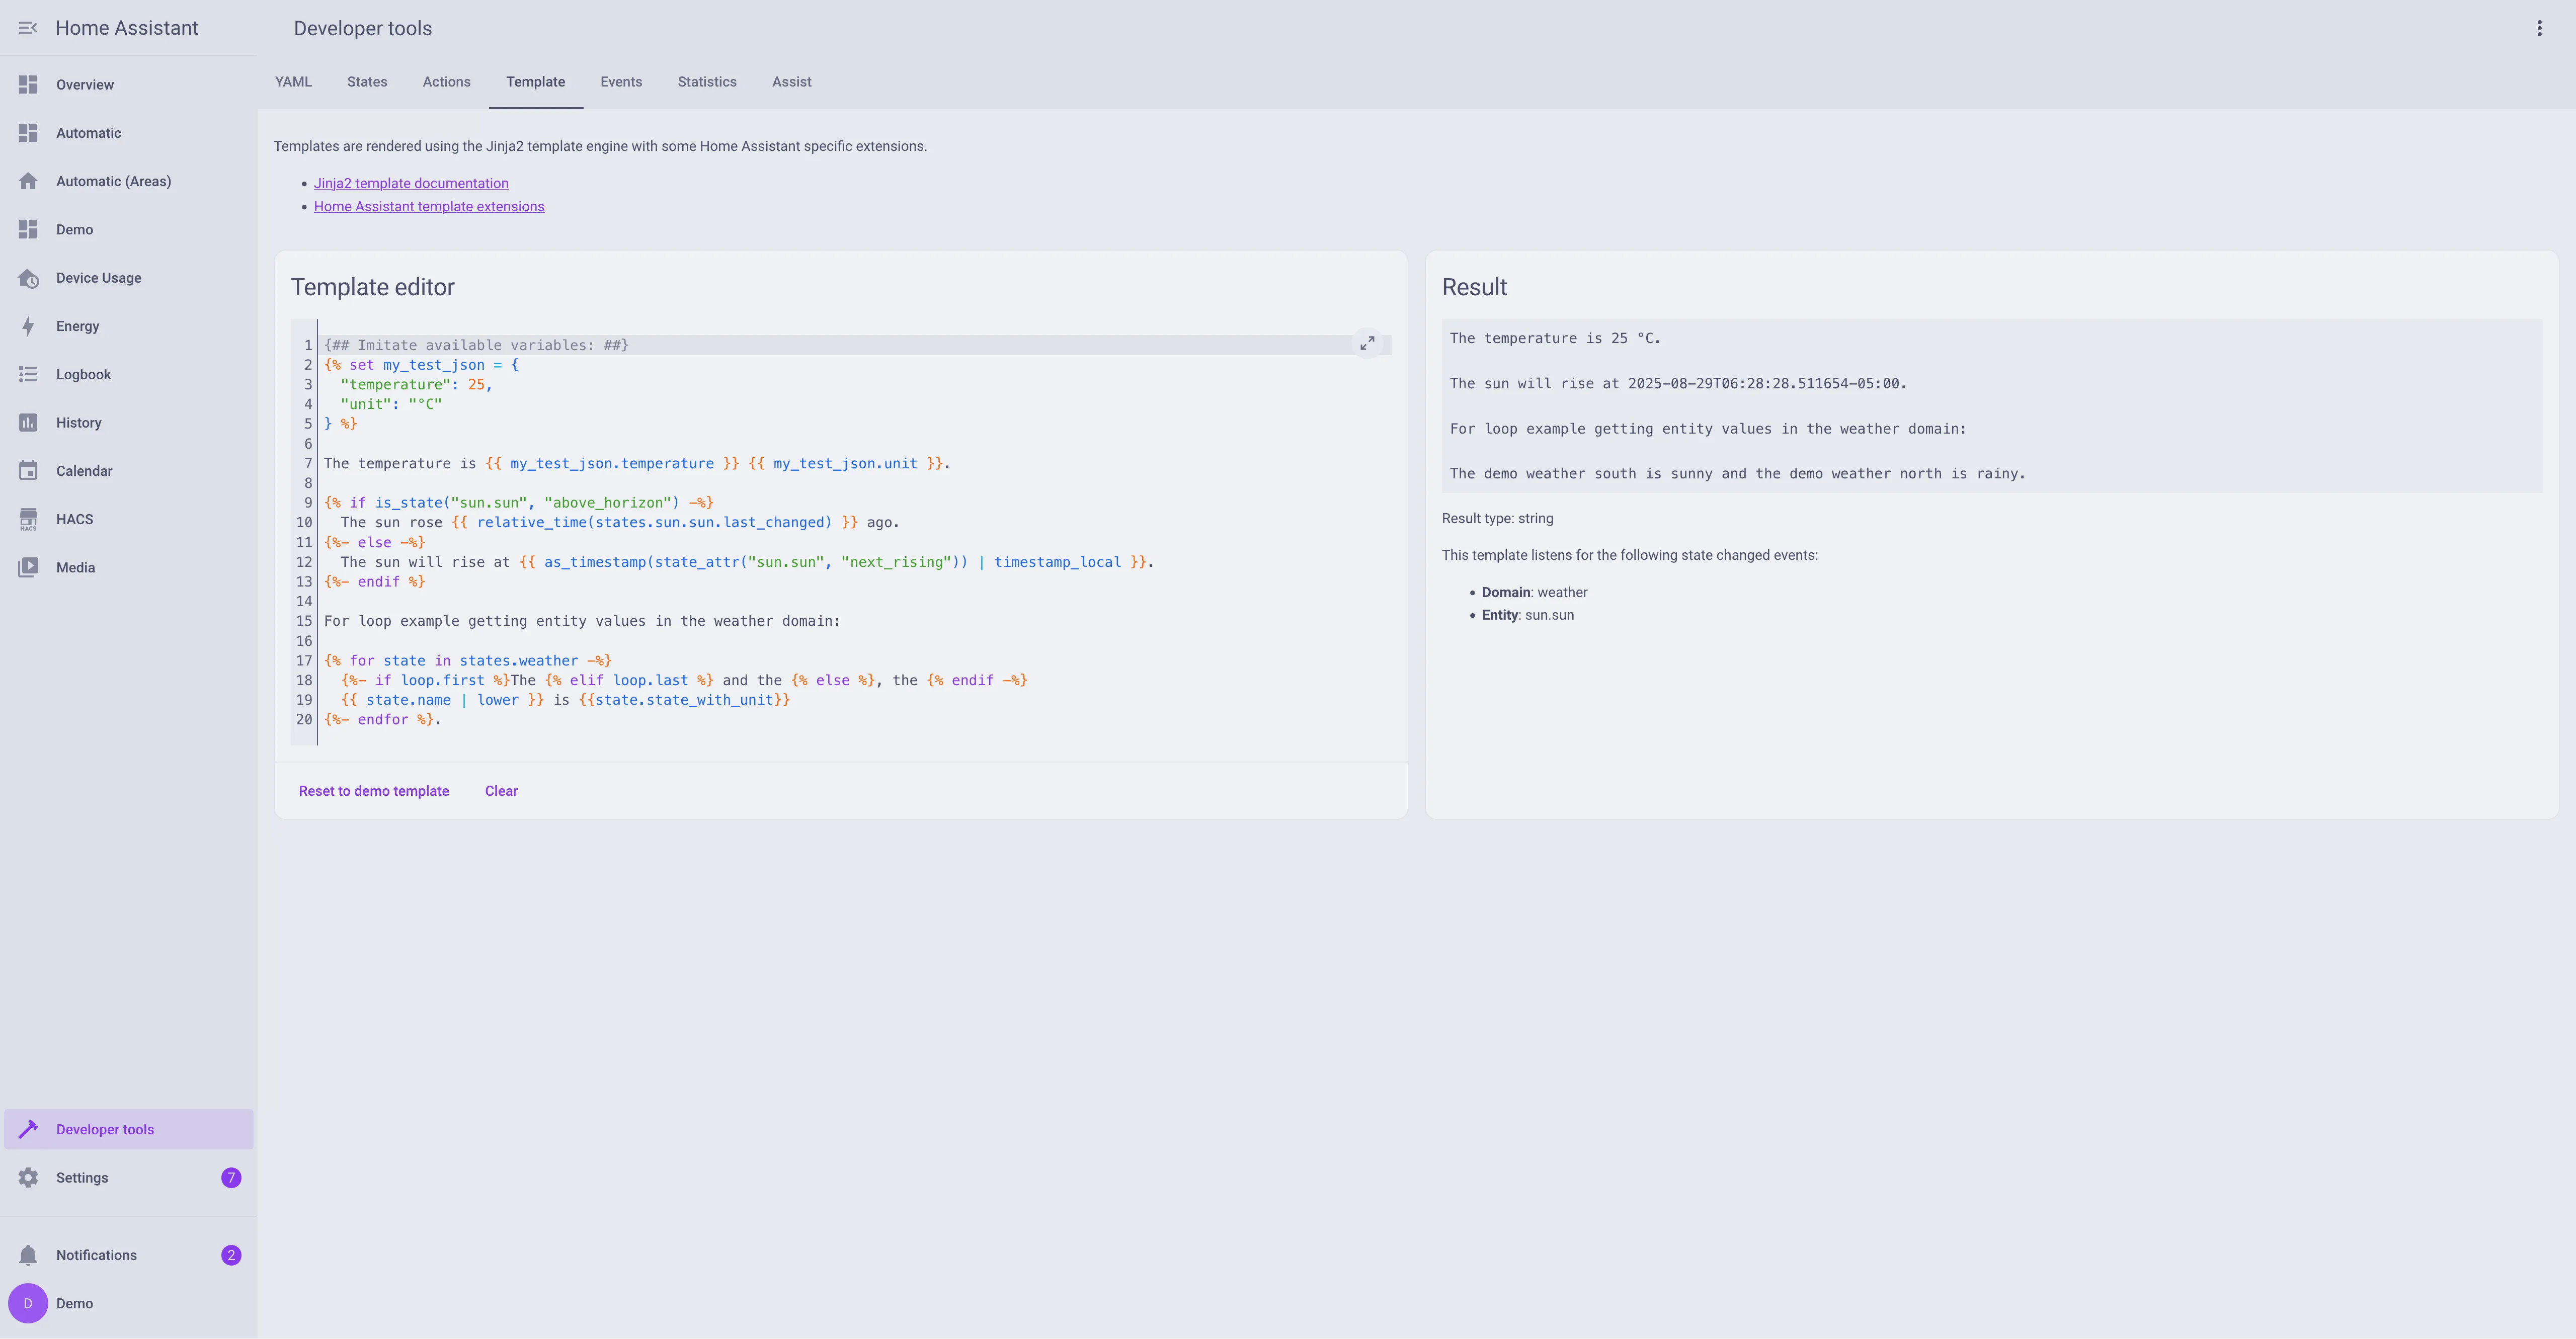Click the HACS label in sidebar
Viewport: 2576px width, 1339px height.
(x=75, y=519)
